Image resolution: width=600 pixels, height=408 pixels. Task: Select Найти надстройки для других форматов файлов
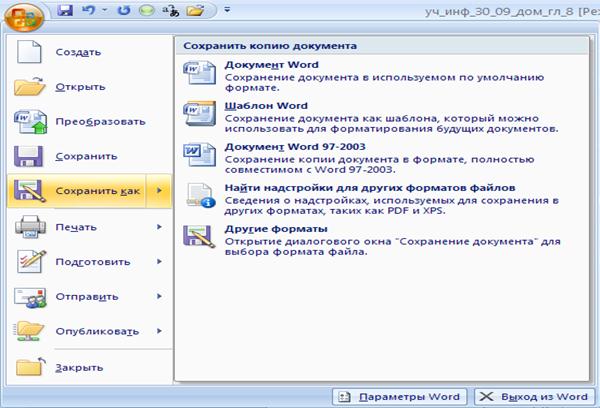[370, 188]
